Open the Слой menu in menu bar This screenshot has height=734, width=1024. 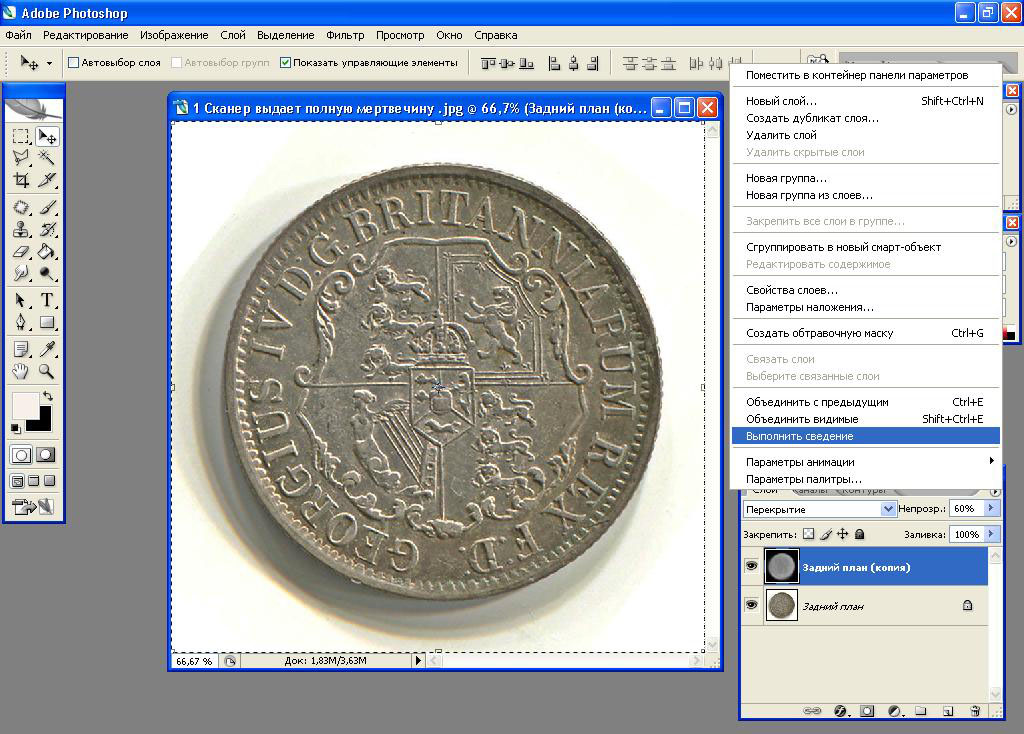coord(232,35)
